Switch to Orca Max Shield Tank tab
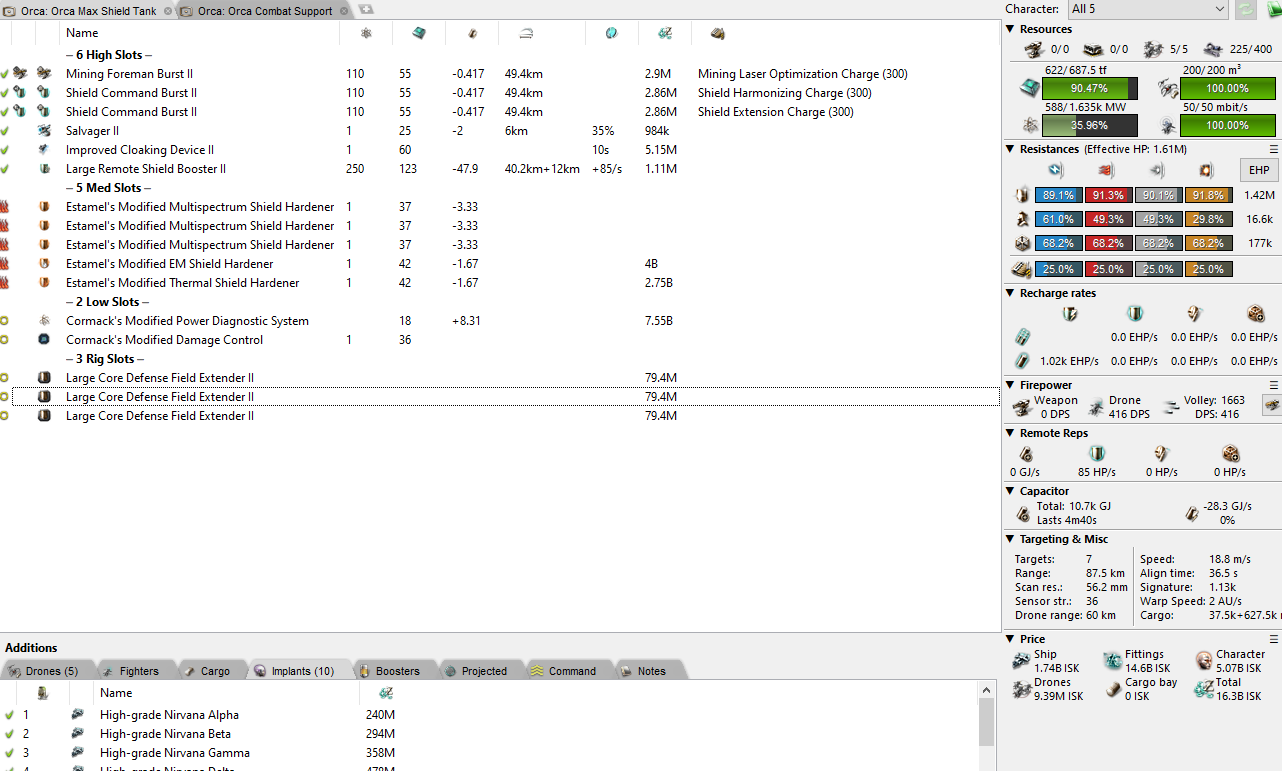1282x771 pixels. pos(88,11)
